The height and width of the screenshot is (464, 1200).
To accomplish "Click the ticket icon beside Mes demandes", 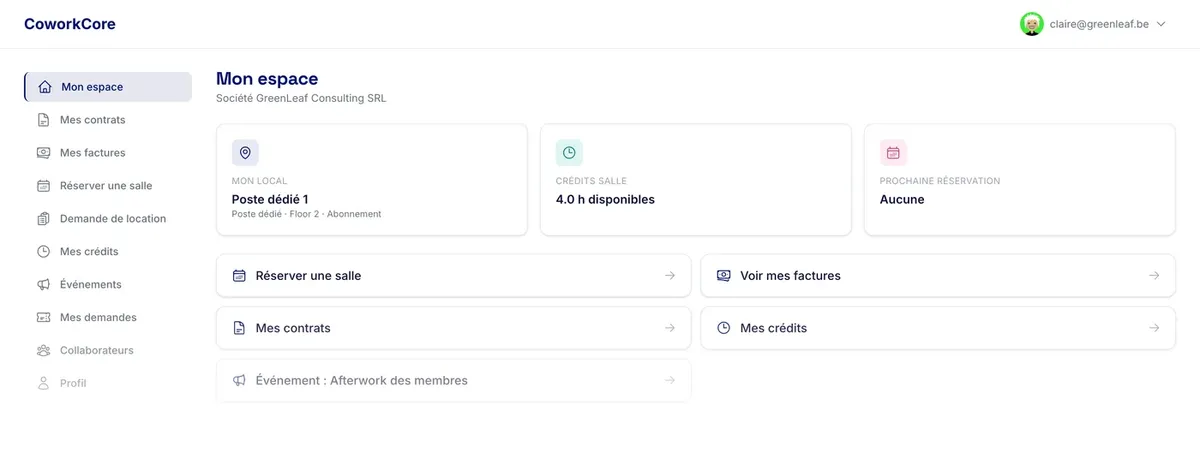I will click(43, 318).
